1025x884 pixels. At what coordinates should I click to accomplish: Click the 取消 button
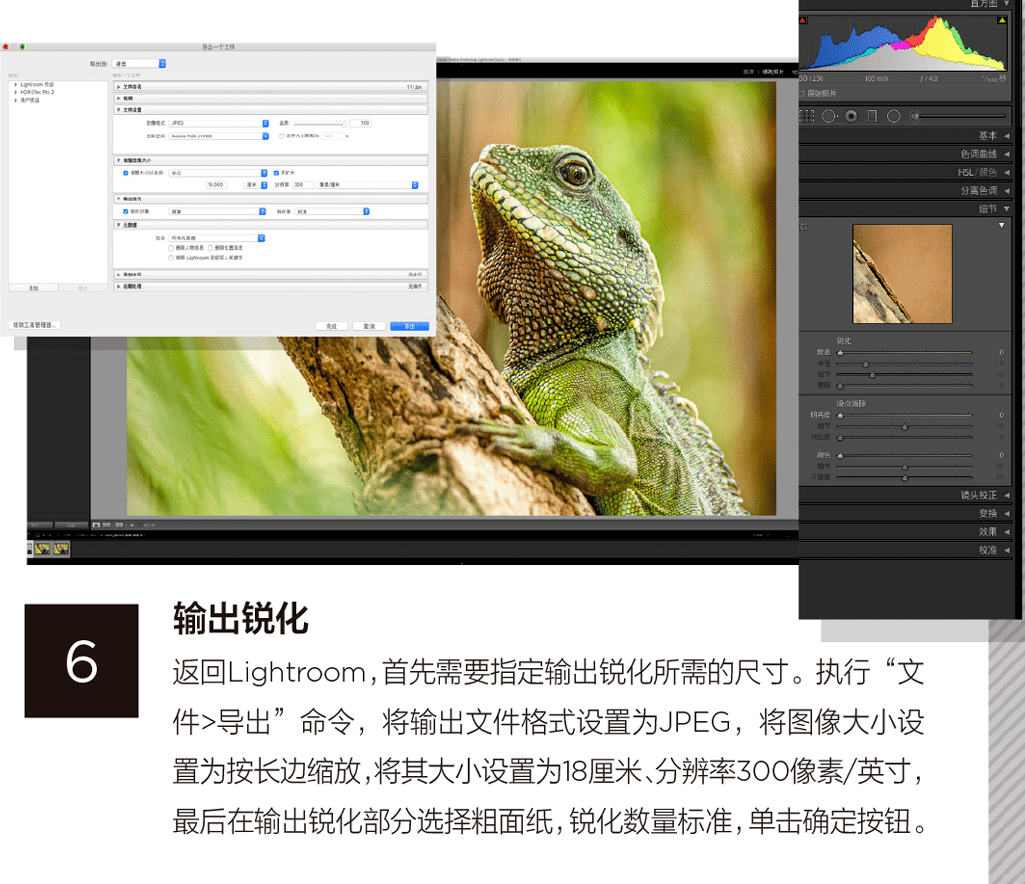coord(369,326)
